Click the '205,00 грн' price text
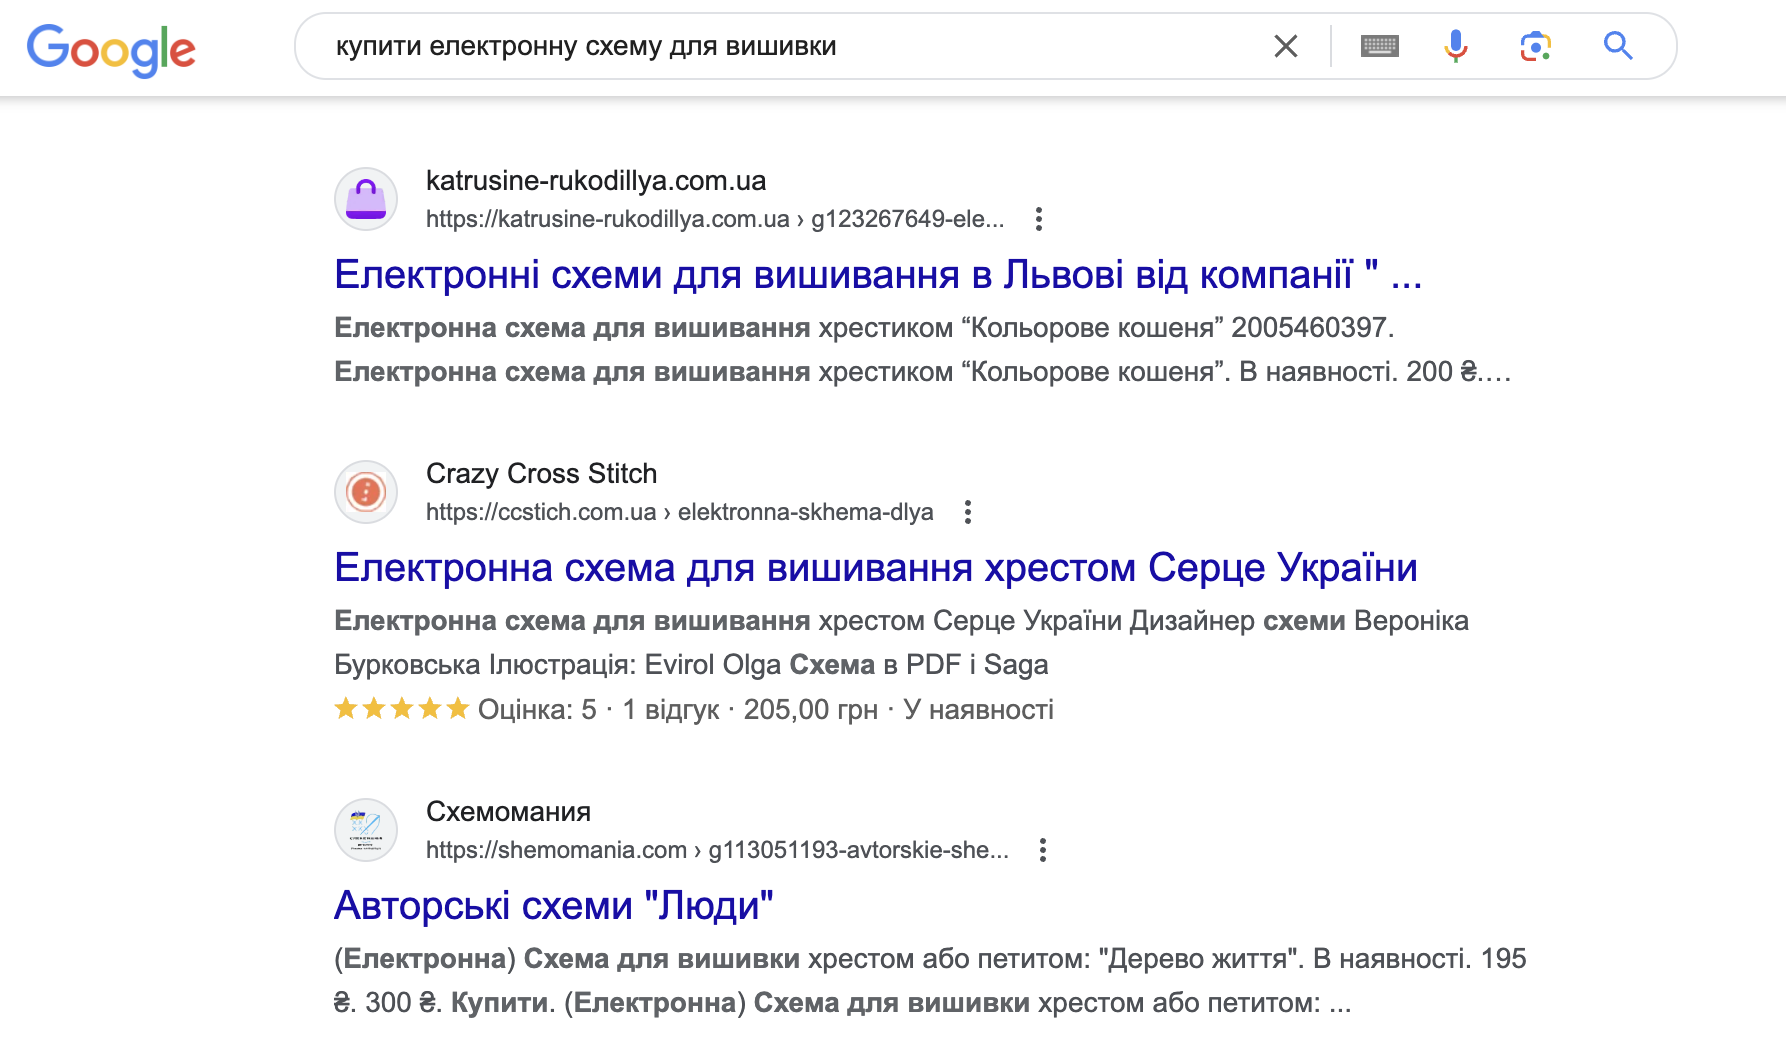The height and width of the screenshot is (1052, 1786). pyautogui.click(x=811, y=710)
